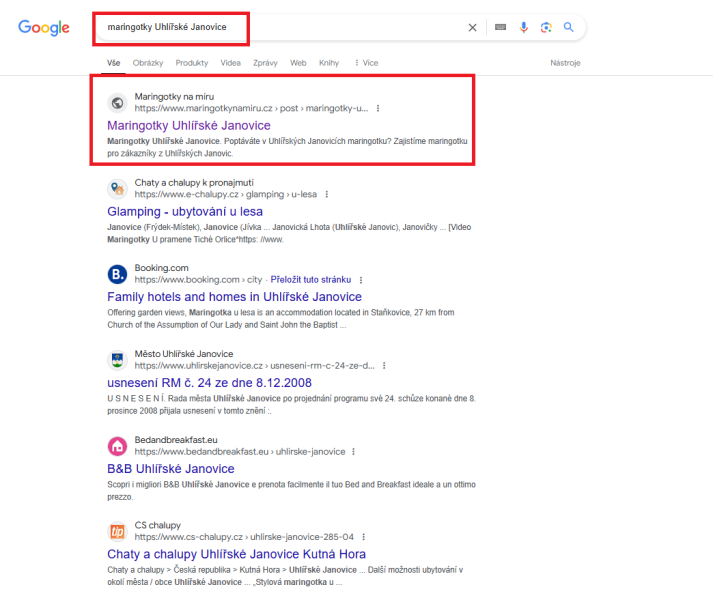
Task: Switch to the Knihy tab
Action: point(329,63)
